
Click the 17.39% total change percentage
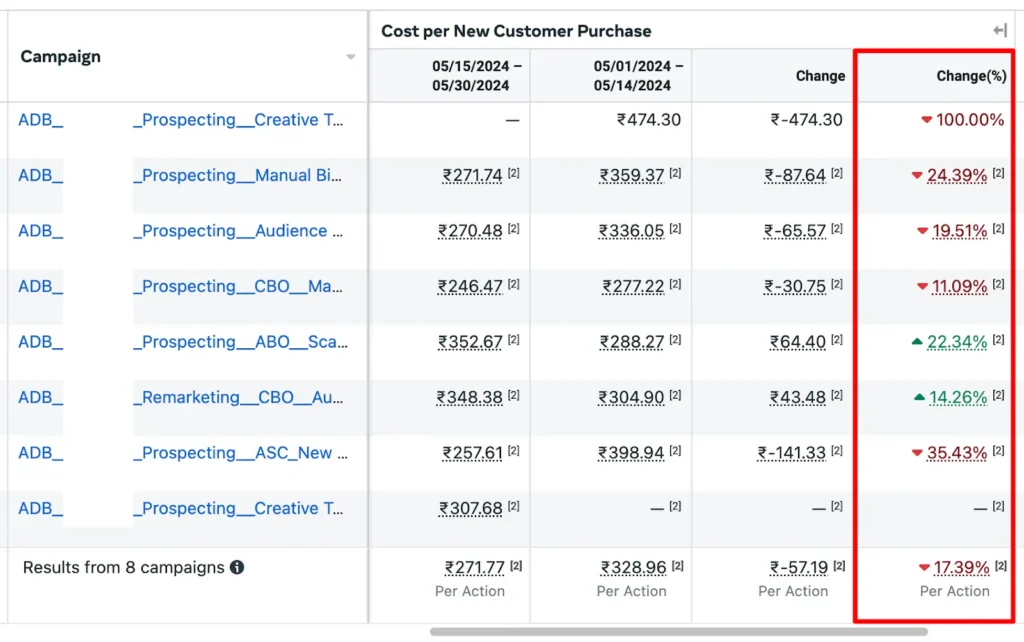(960, 568)
